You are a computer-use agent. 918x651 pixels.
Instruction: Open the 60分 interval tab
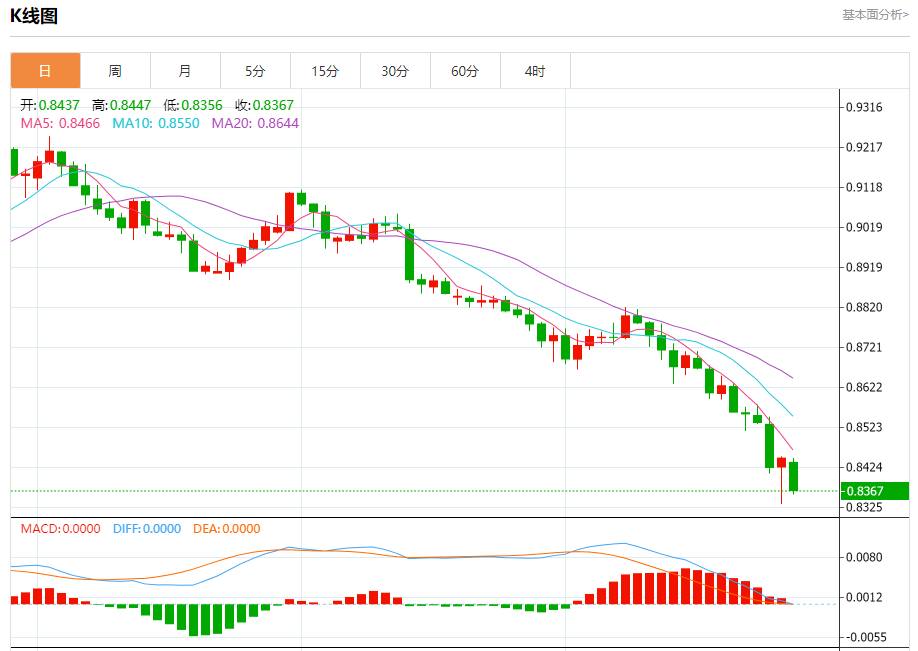(x=465, y=71)
